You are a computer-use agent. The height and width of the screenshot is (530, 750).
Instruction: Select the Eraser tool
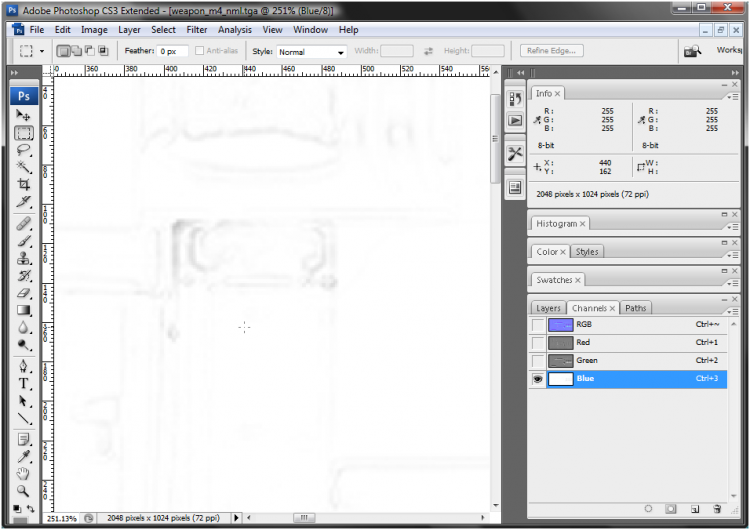tap(24, 293)
